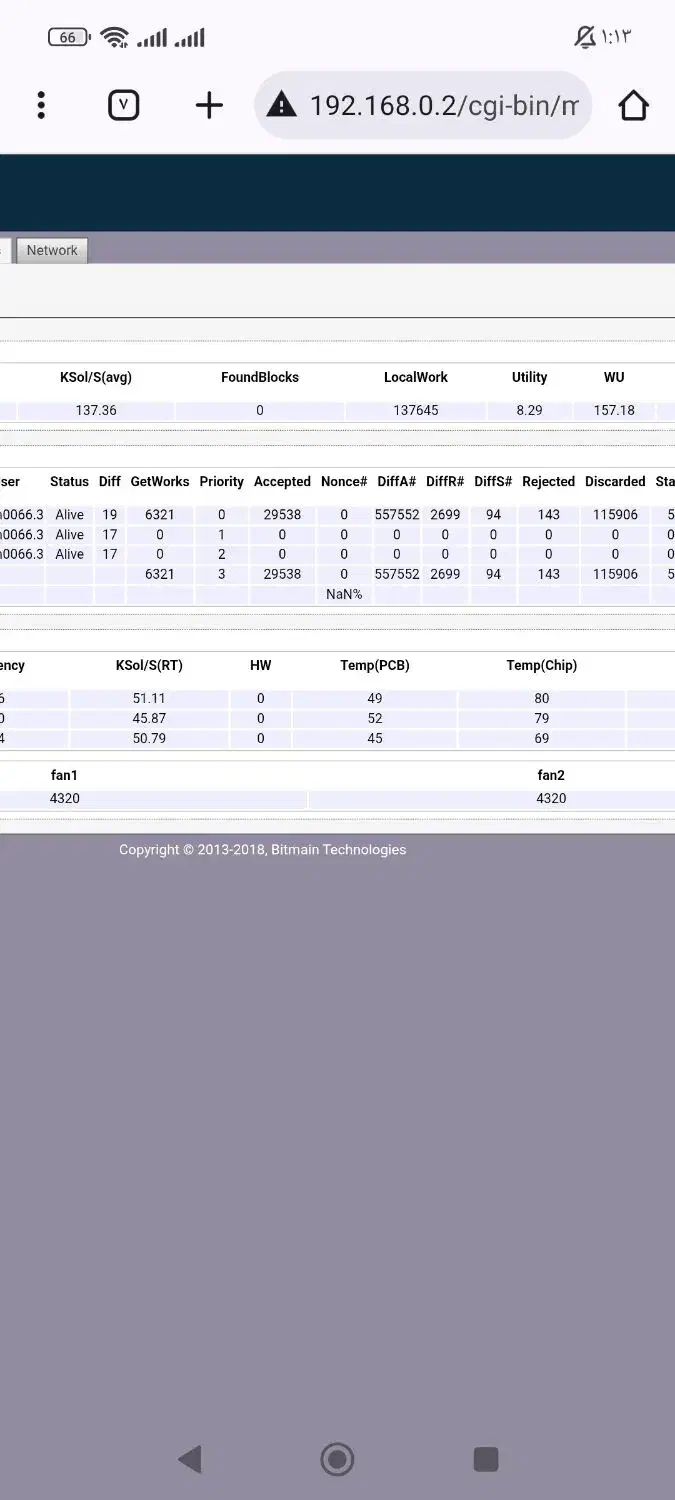Click the KSol/S(avg) value 137.36
This screenshot has width=675, height=1500.
point(96,411)
